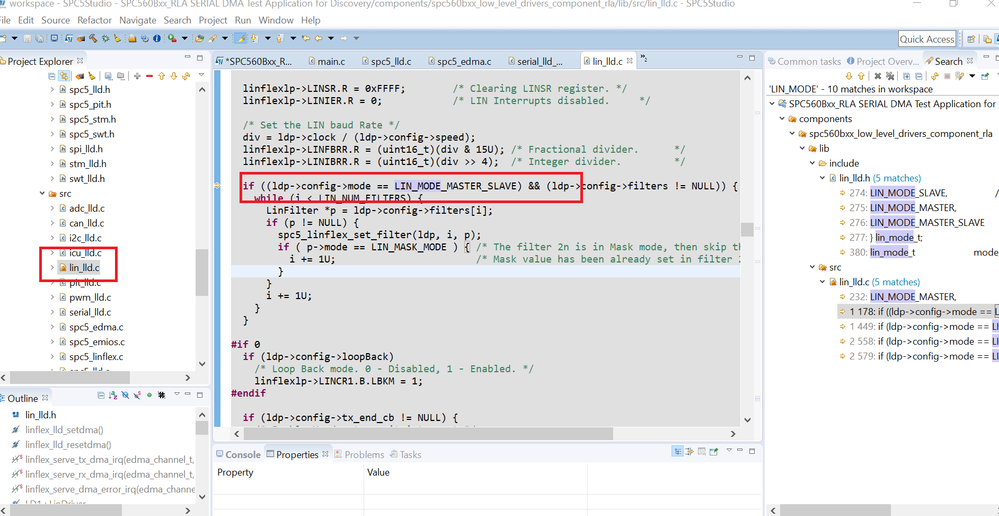This screenshot has width=999, height=516.
Task: Click the Back navigation arrow in the toolbar
Action: (318, 38)
